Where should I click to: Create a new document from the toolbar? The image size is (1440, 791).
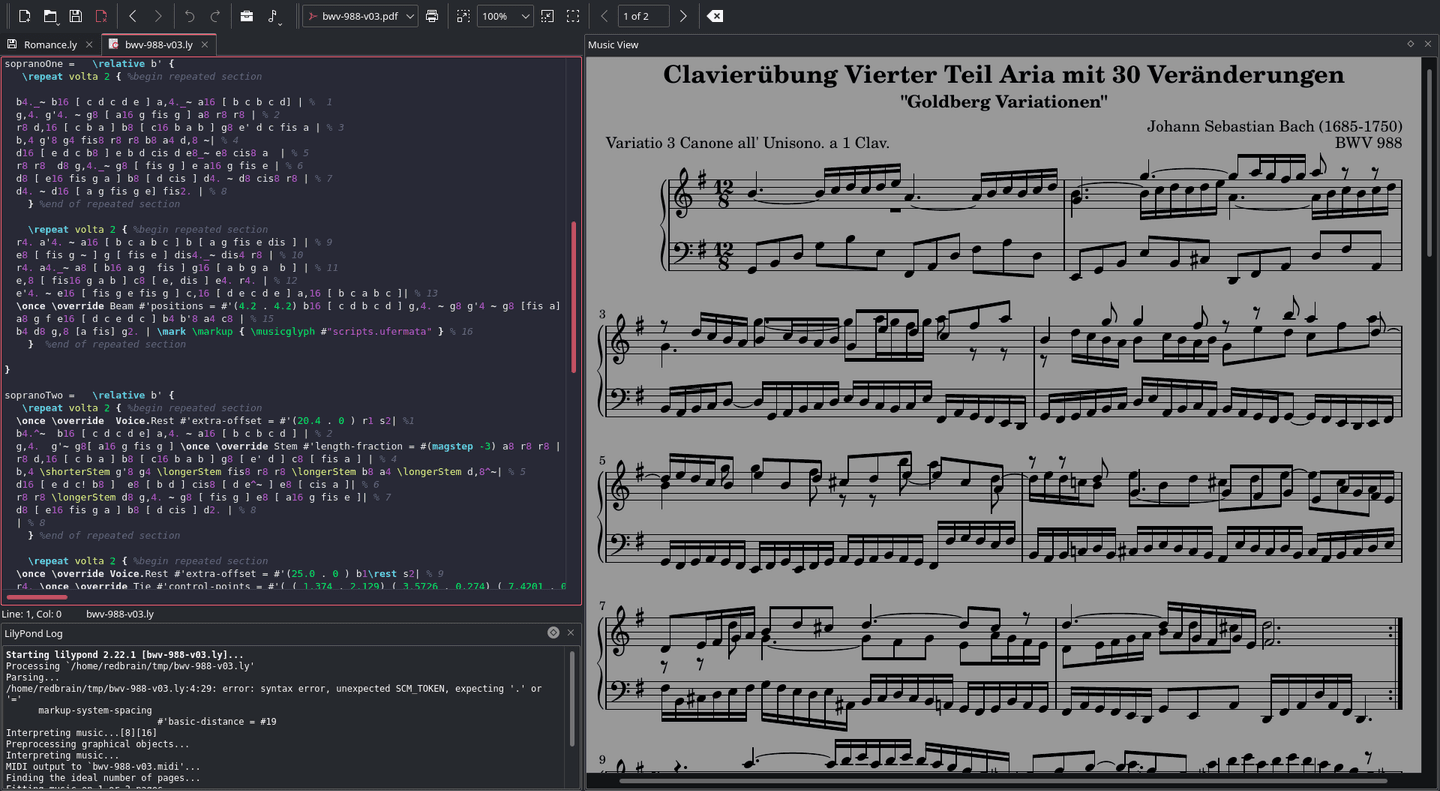tap(25, 16)
